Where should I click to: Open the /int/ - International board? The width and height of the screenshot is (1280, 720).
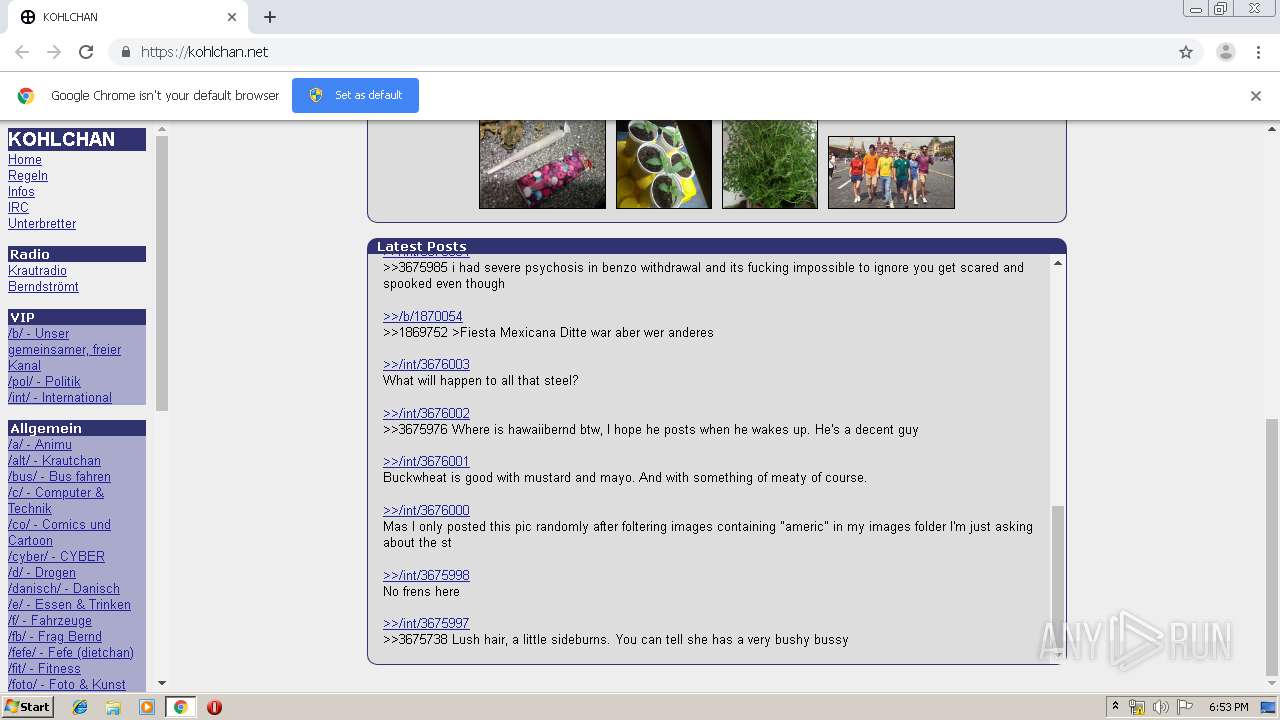(60, 398)
